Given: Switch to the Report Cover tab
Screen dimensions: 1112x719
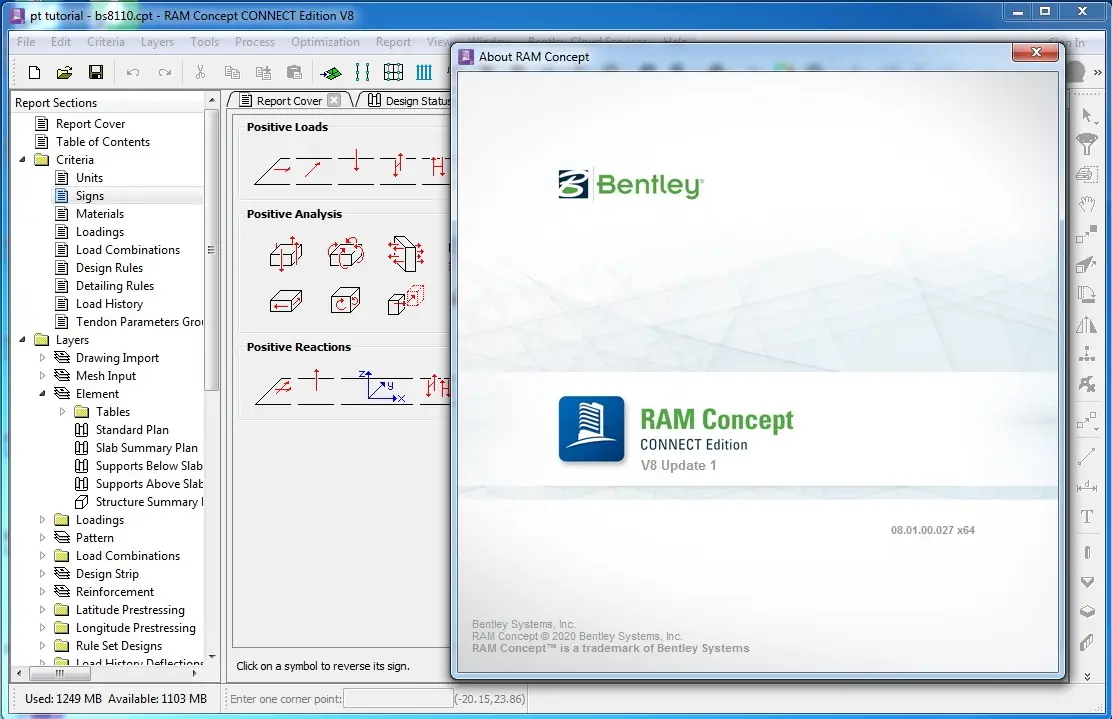Looking at the screenshot, I should (289, 101).
